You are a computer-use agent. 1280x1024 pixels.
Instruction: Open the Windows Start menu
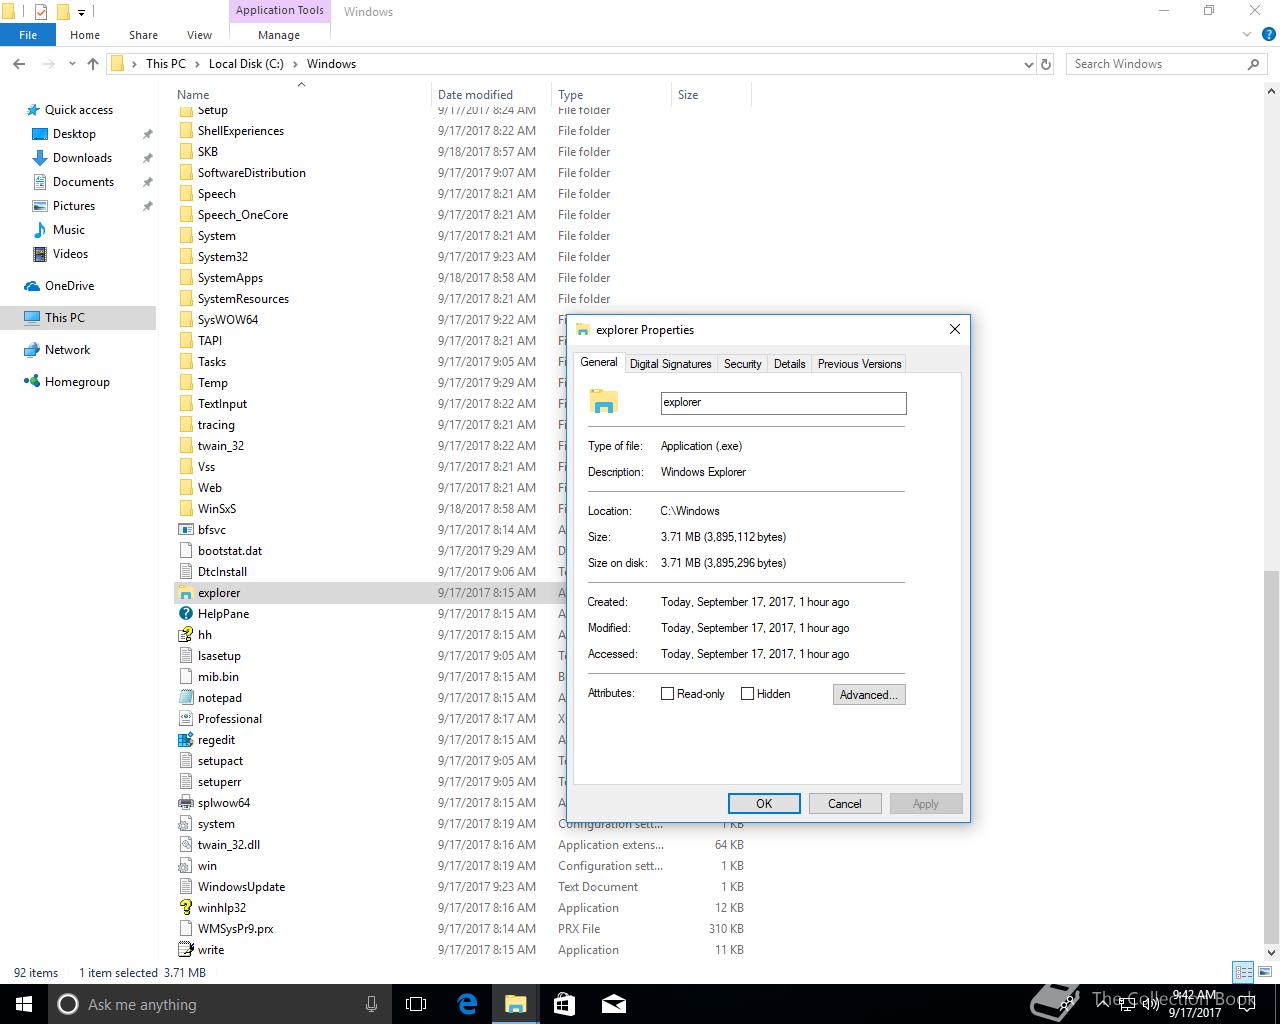(24, 1004)
